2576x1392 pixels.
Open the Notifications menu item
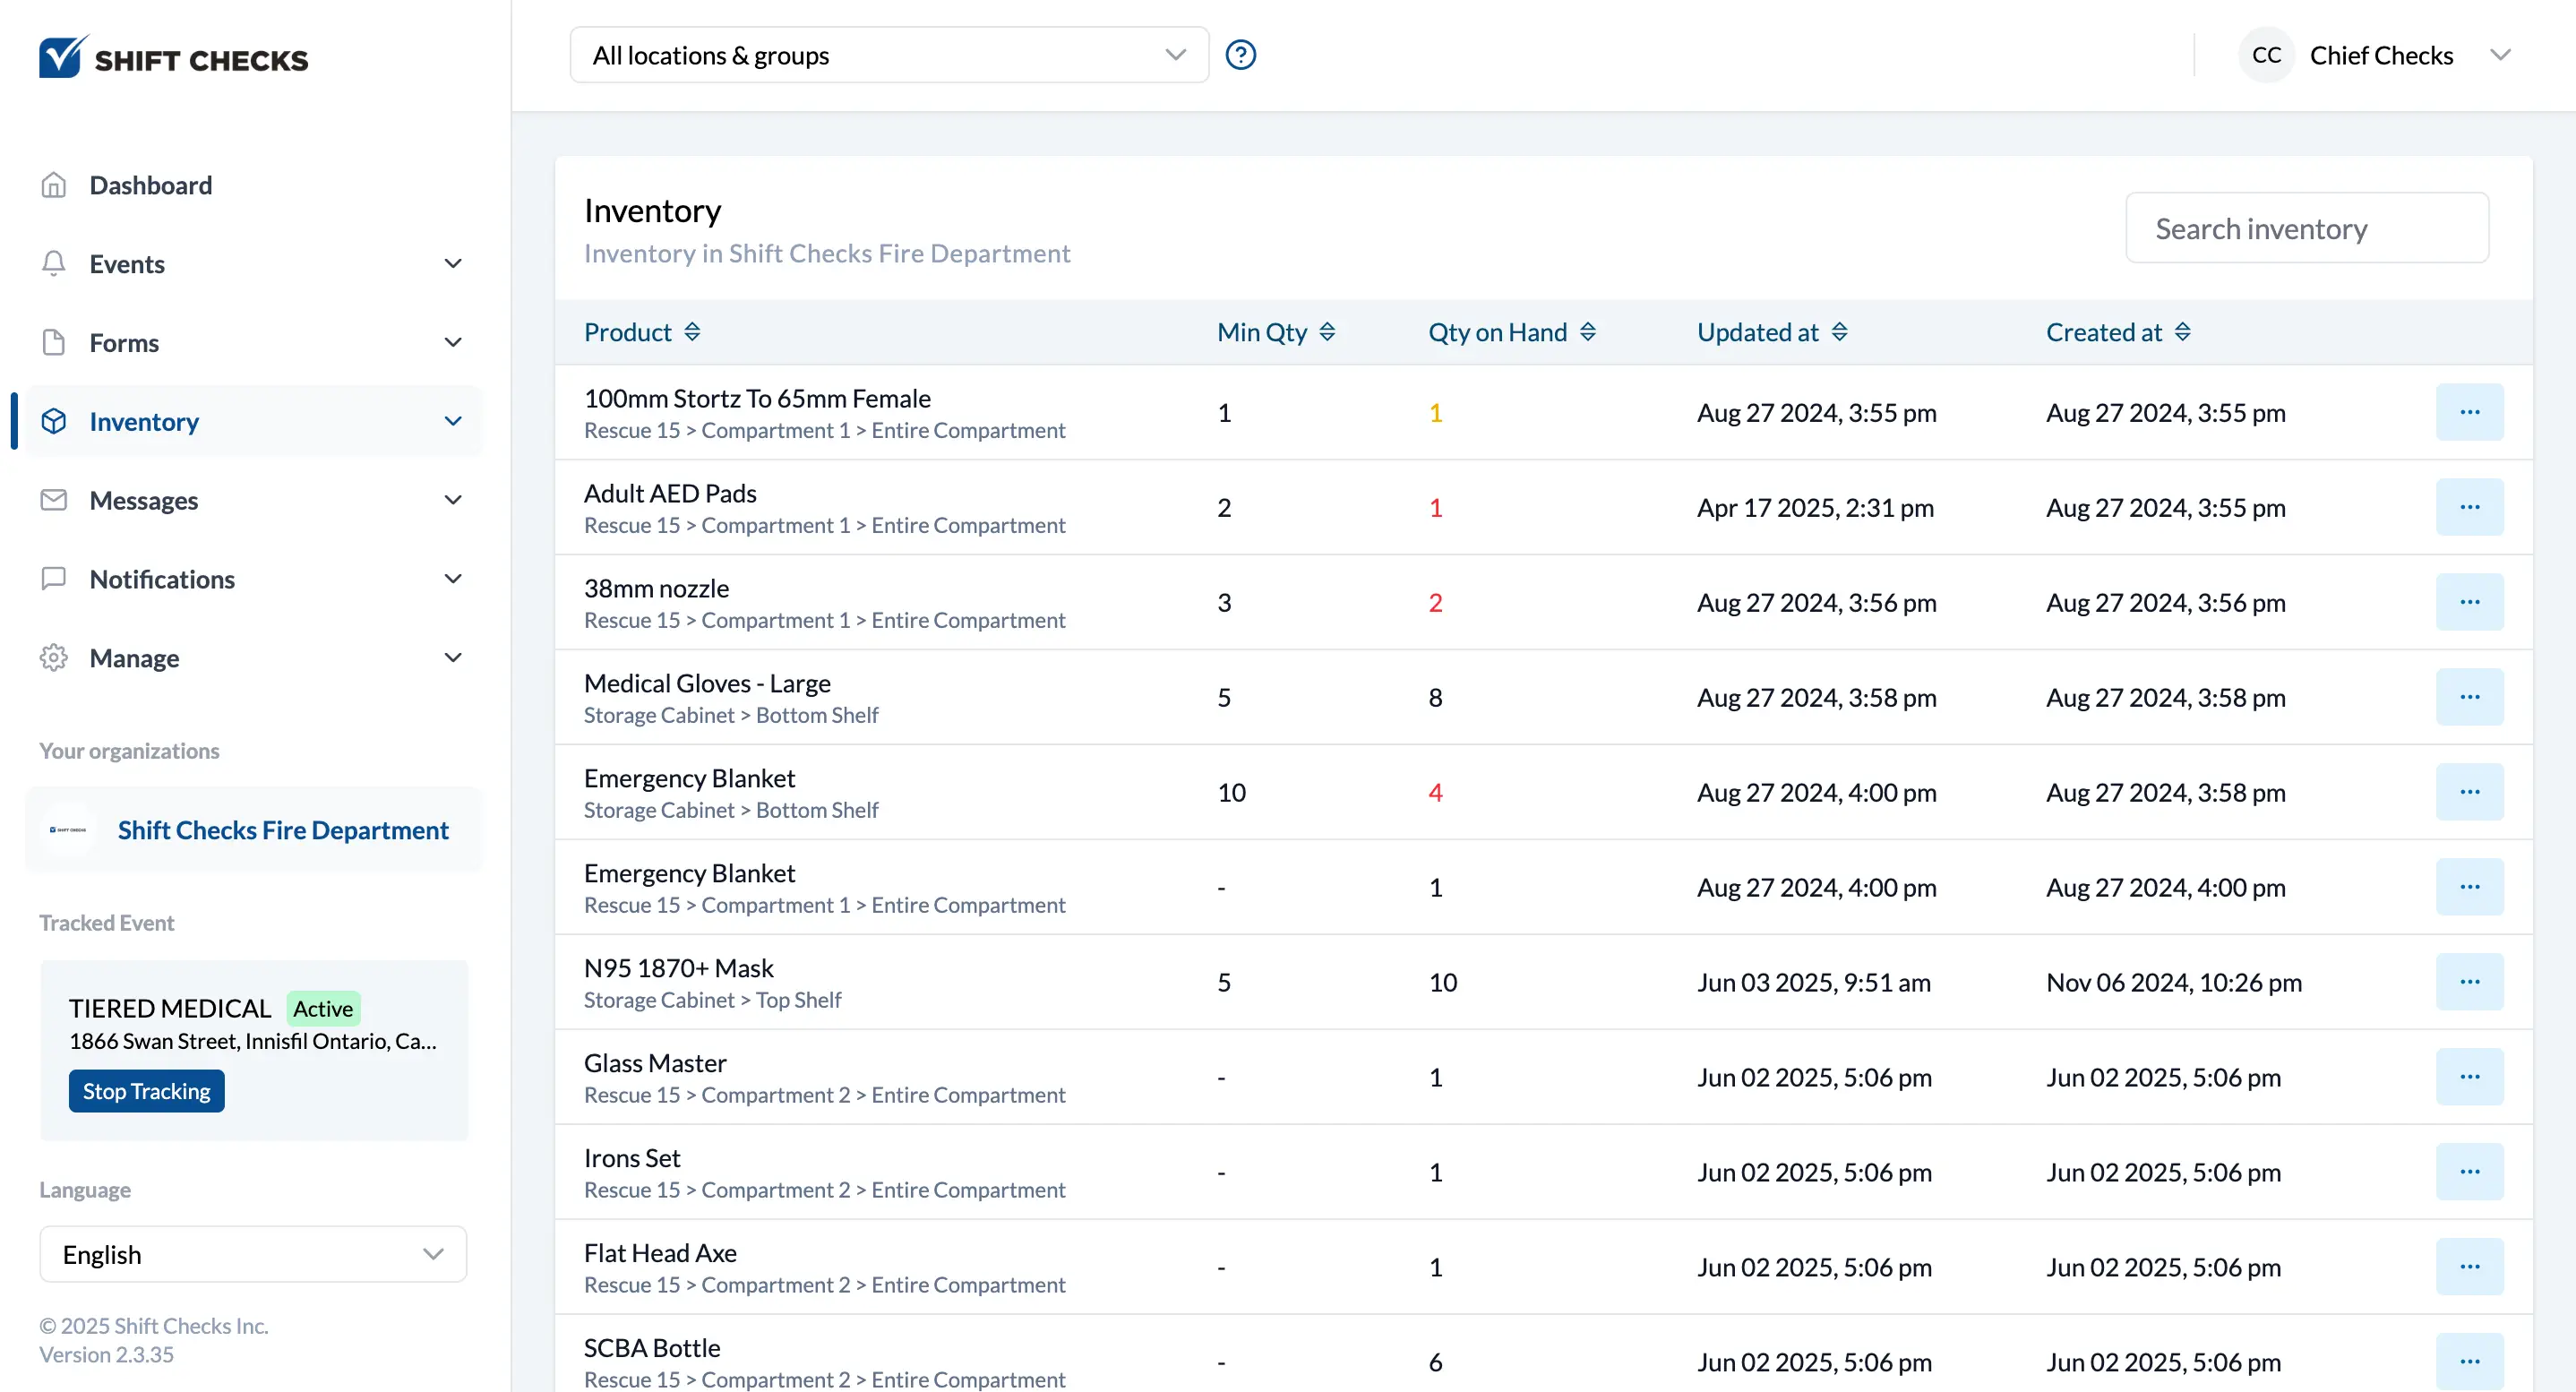pyautogui.click(x=162, y=579)
